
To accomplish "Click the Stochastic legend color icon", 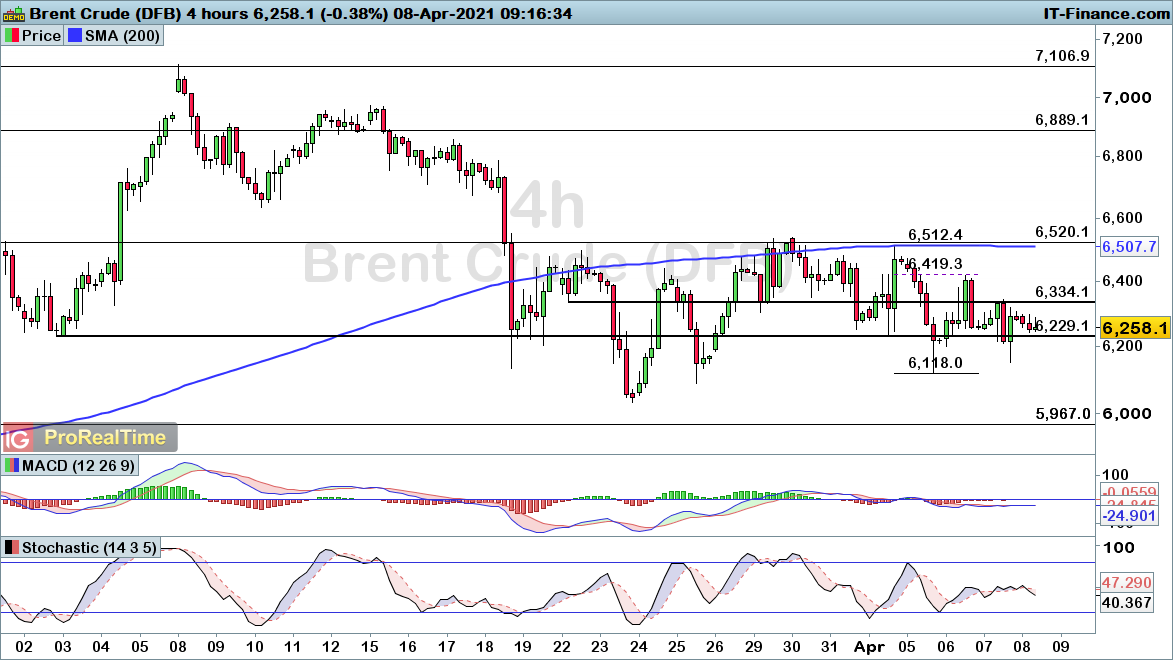I will [11, 548].
